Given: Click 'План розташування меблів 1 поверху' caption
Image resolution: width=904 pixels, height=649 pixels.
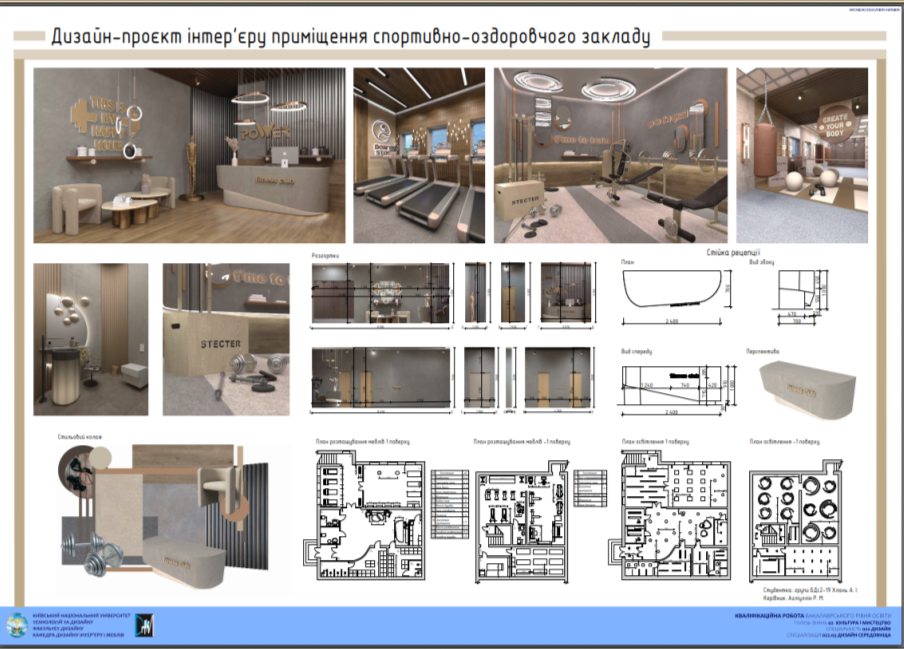Looking at the screenshot, I should coord(363,442).
